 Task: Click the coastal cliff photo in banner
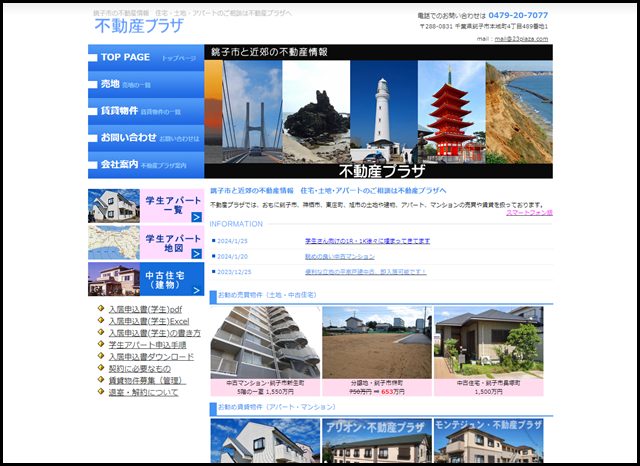[519, 112]
